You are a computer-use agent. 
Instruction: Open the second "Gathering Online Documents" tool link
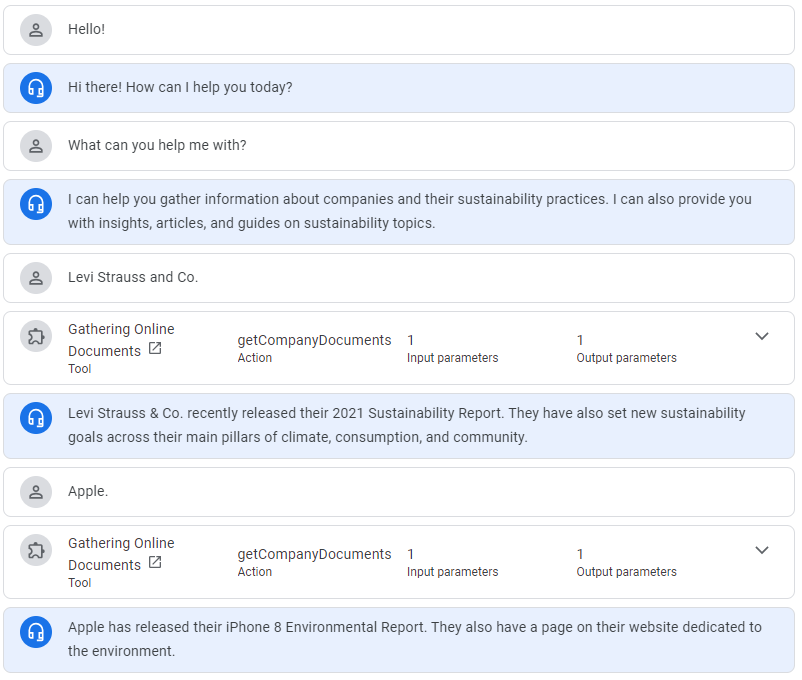[120, 553]
